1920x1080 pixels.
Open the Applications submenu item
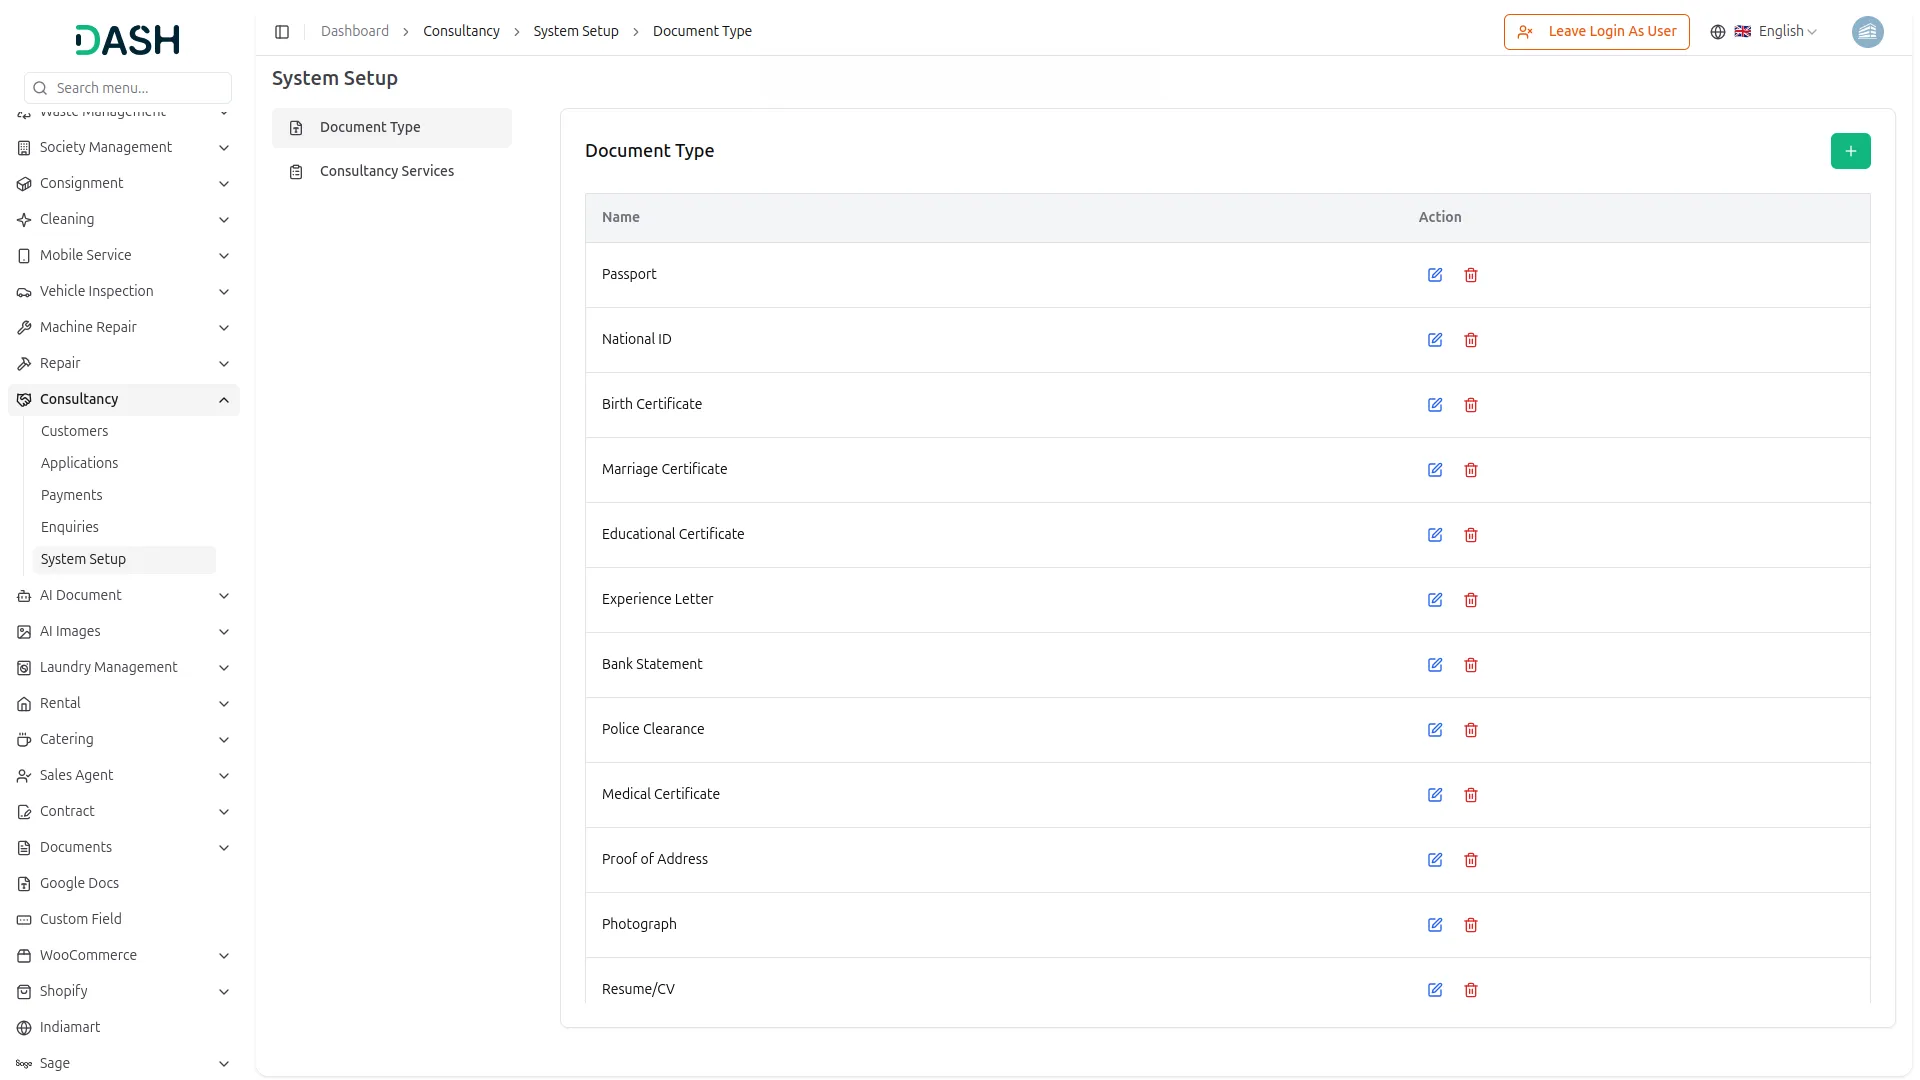coord(79,463)
